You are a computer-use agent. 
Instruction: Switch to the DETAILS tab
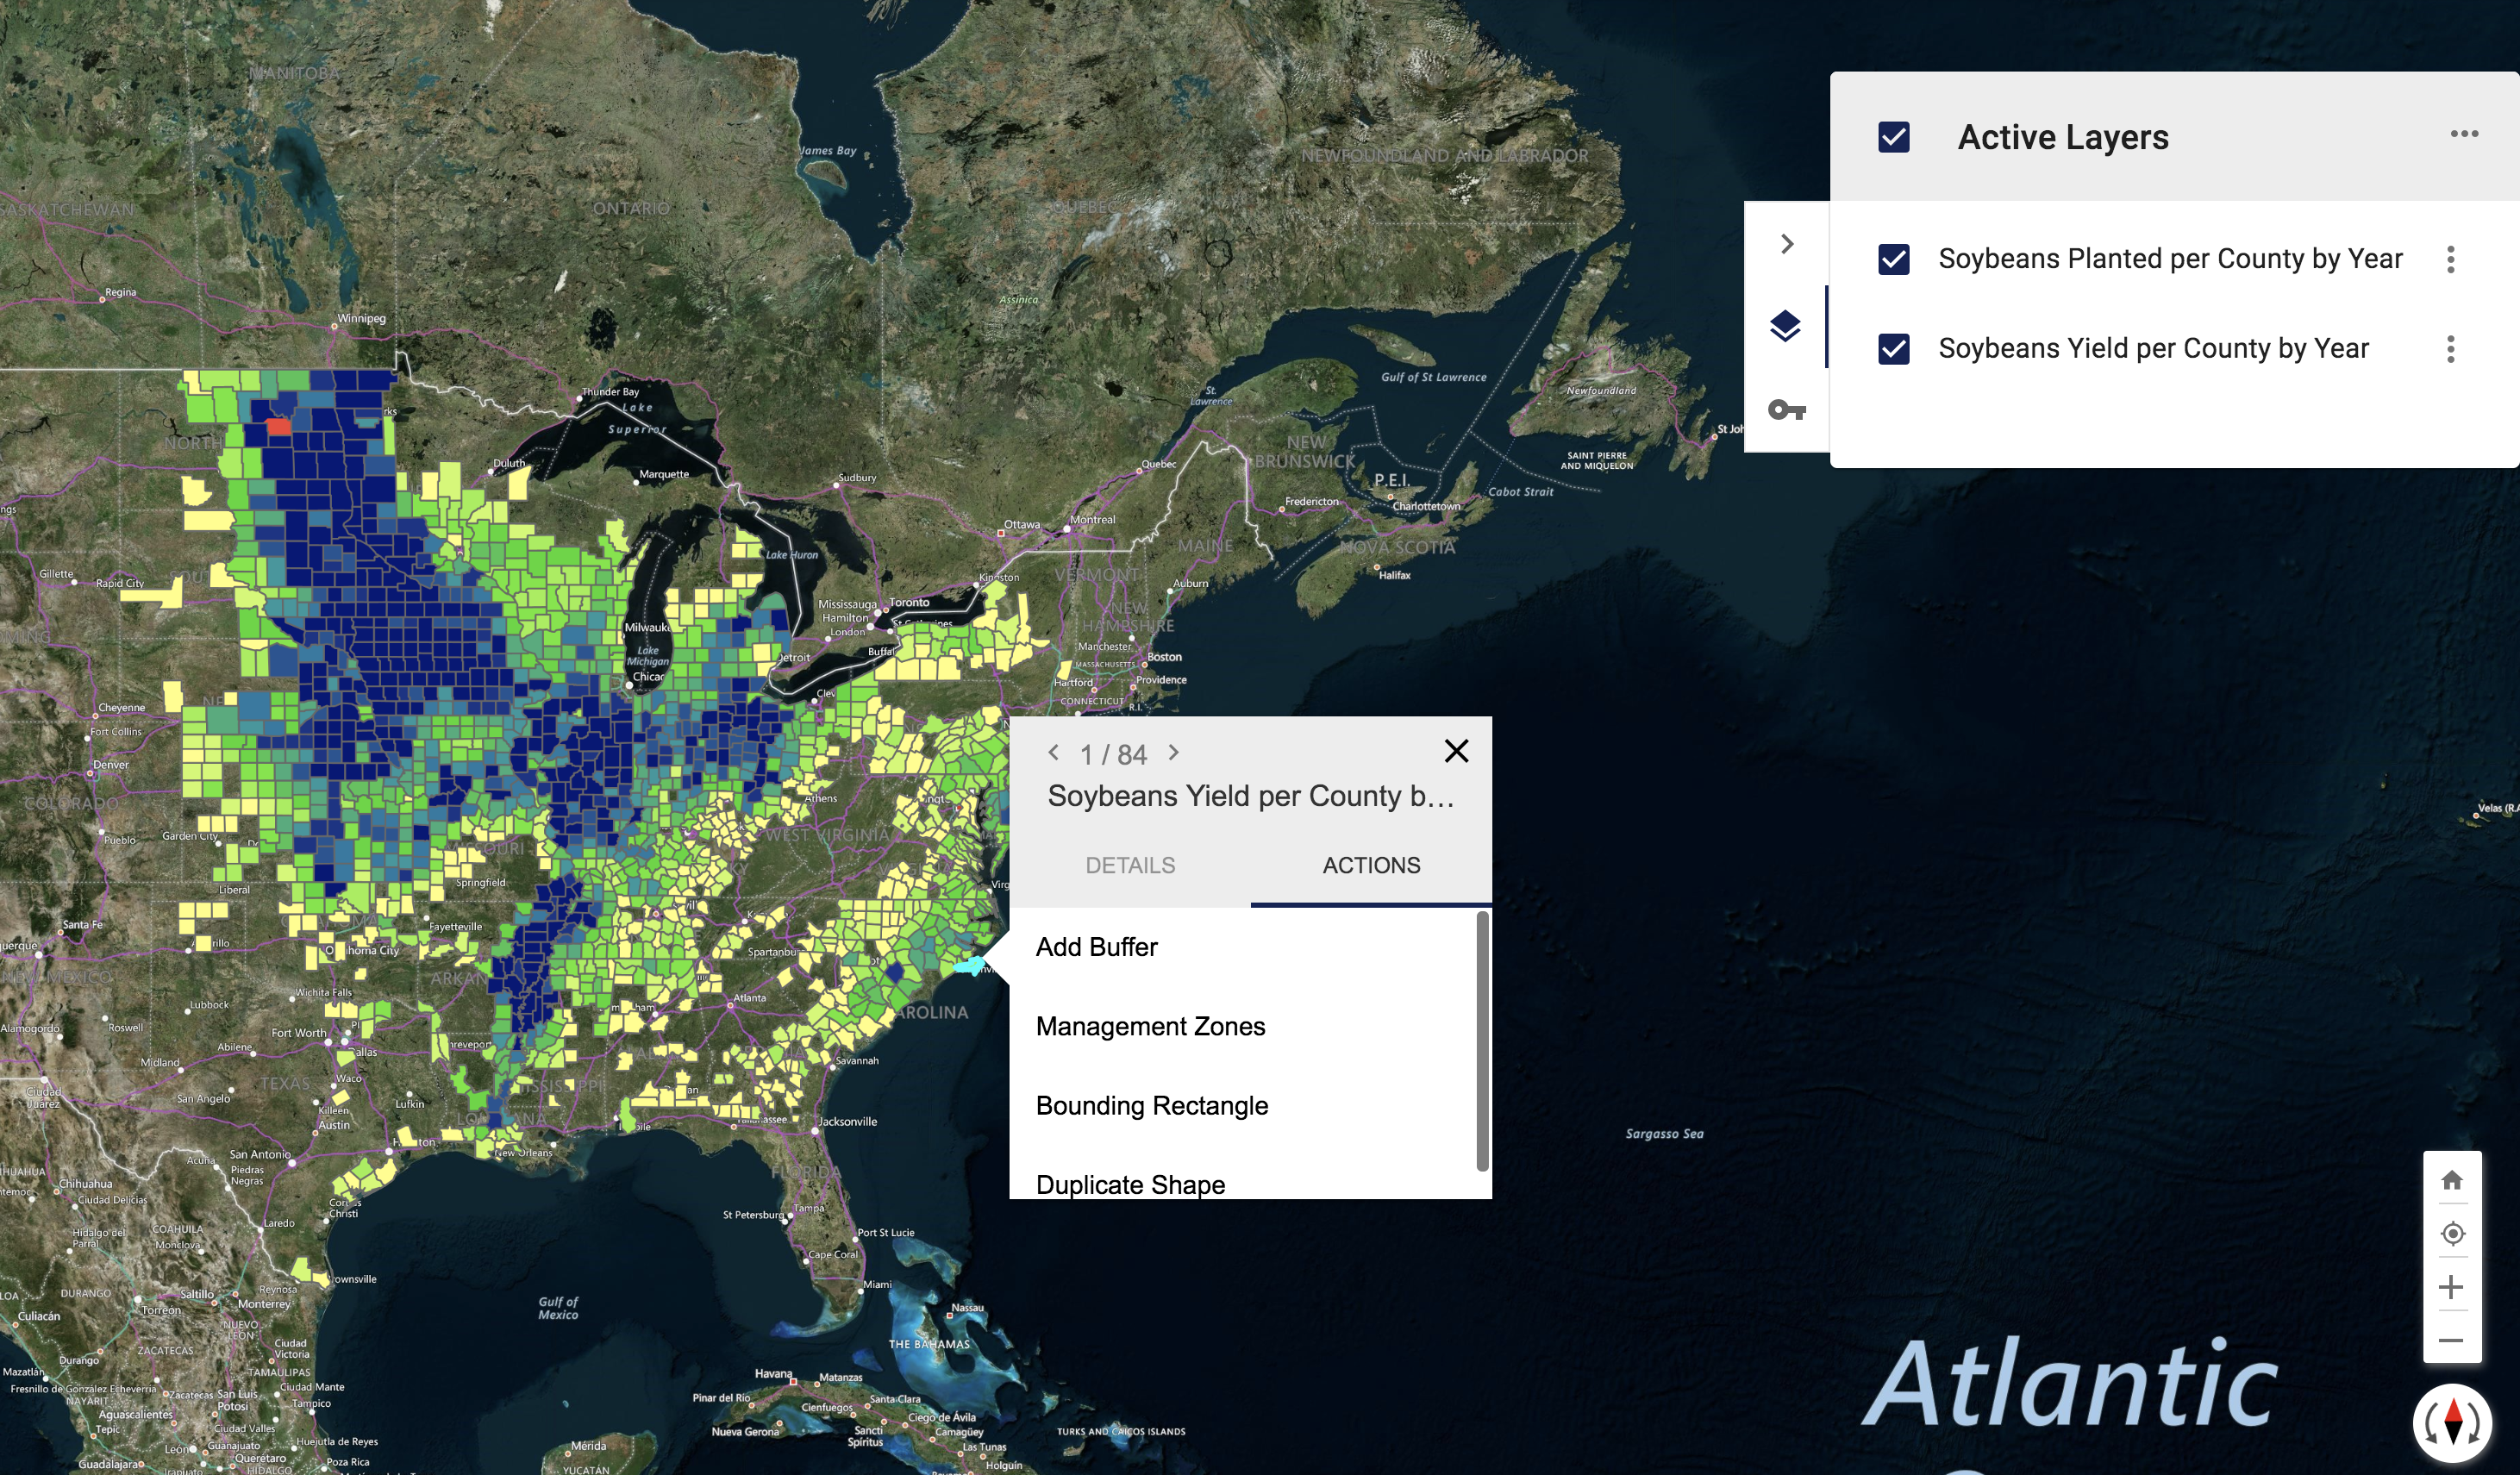tap(1130, 865)
